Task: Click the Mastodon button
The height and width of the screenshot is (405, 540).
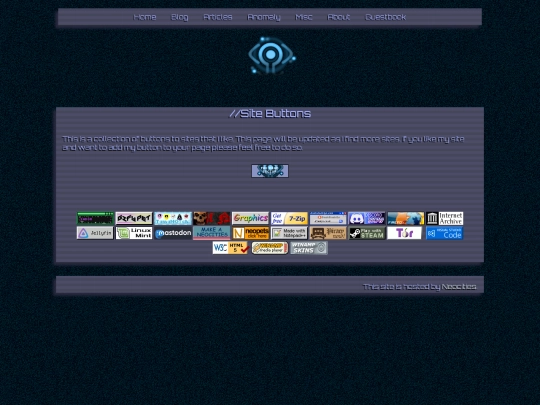Action: tap(173, 233)
